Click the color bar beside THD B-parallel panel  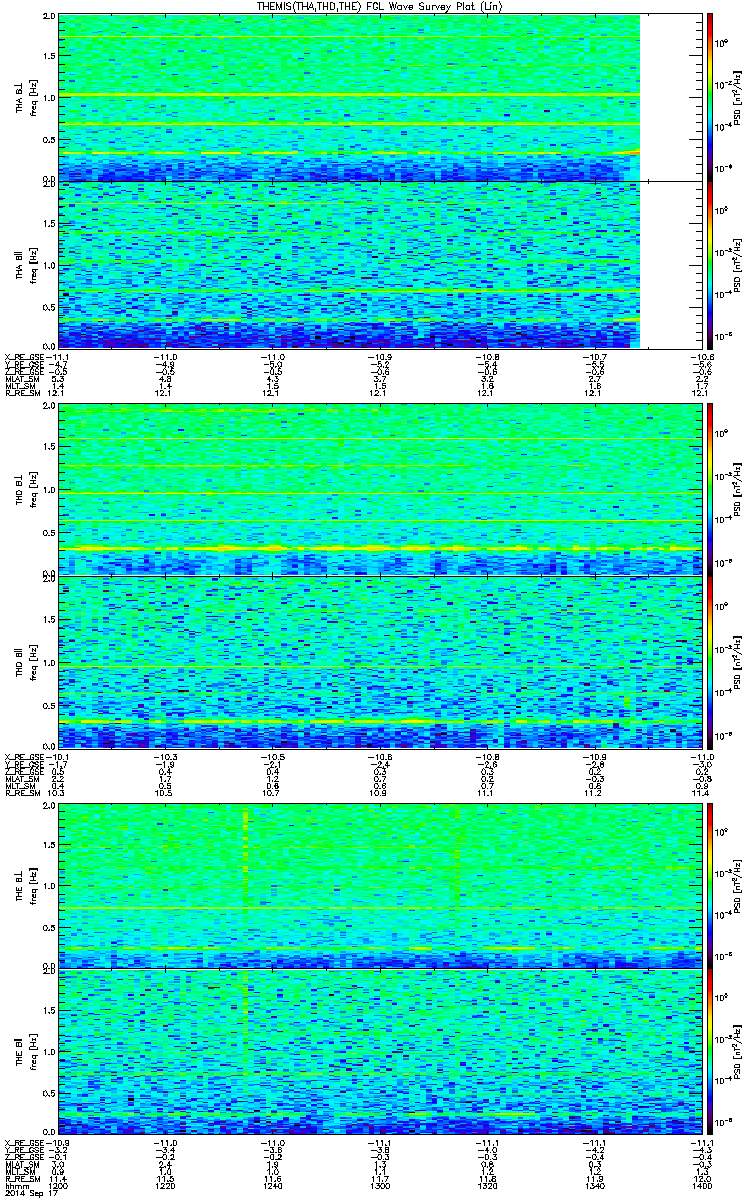pos(709,662)
